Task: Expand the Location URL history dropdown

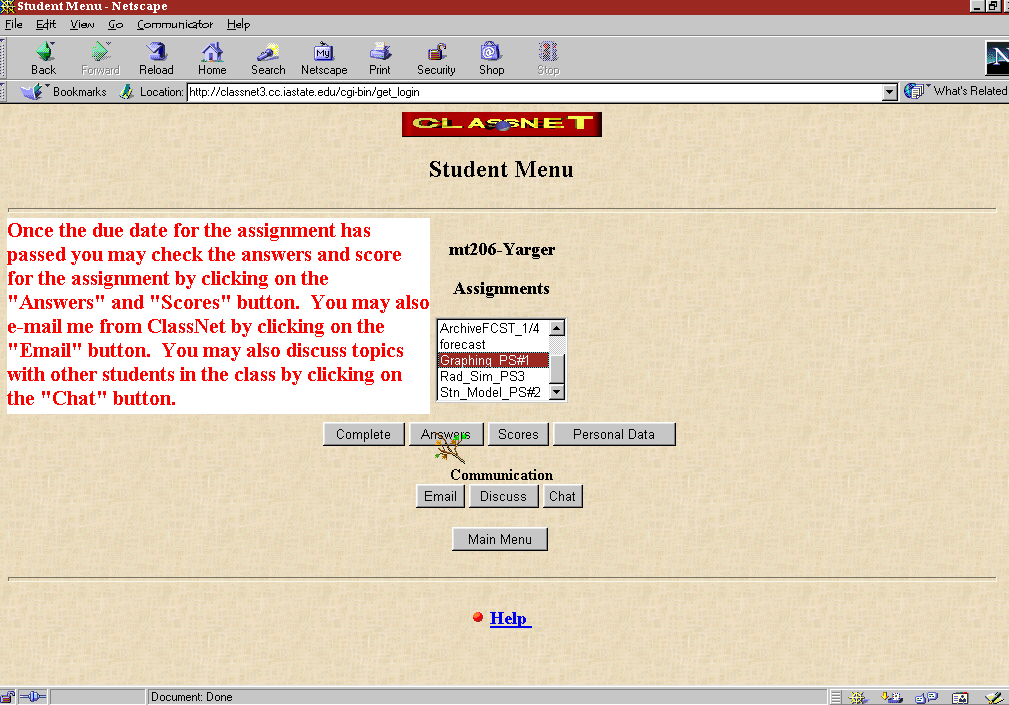Action: [x=890, y=92]
